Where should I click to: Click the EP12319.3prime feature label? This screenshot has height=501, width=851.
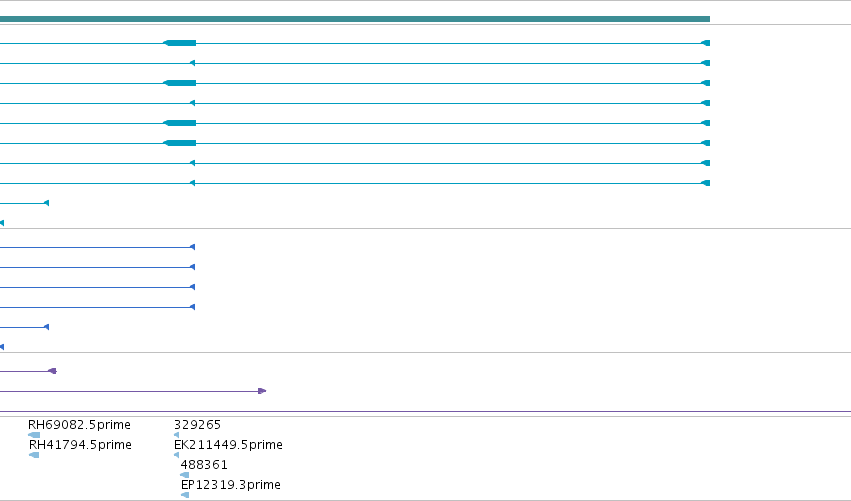pos(231,485)
